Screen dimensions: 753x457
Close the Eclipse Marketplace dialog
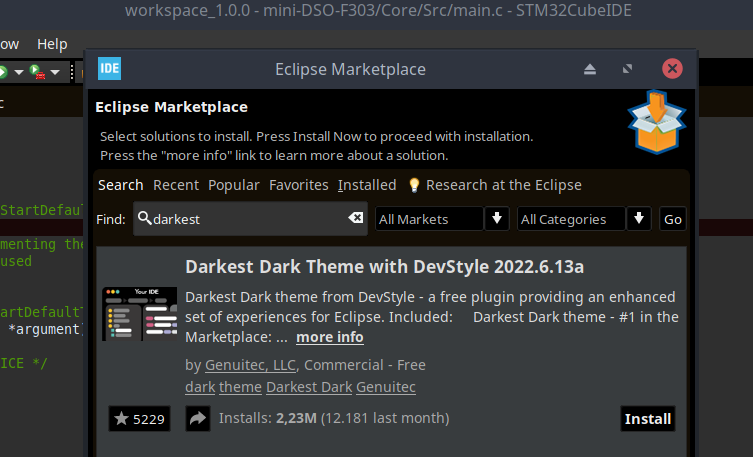coord(672,69)
